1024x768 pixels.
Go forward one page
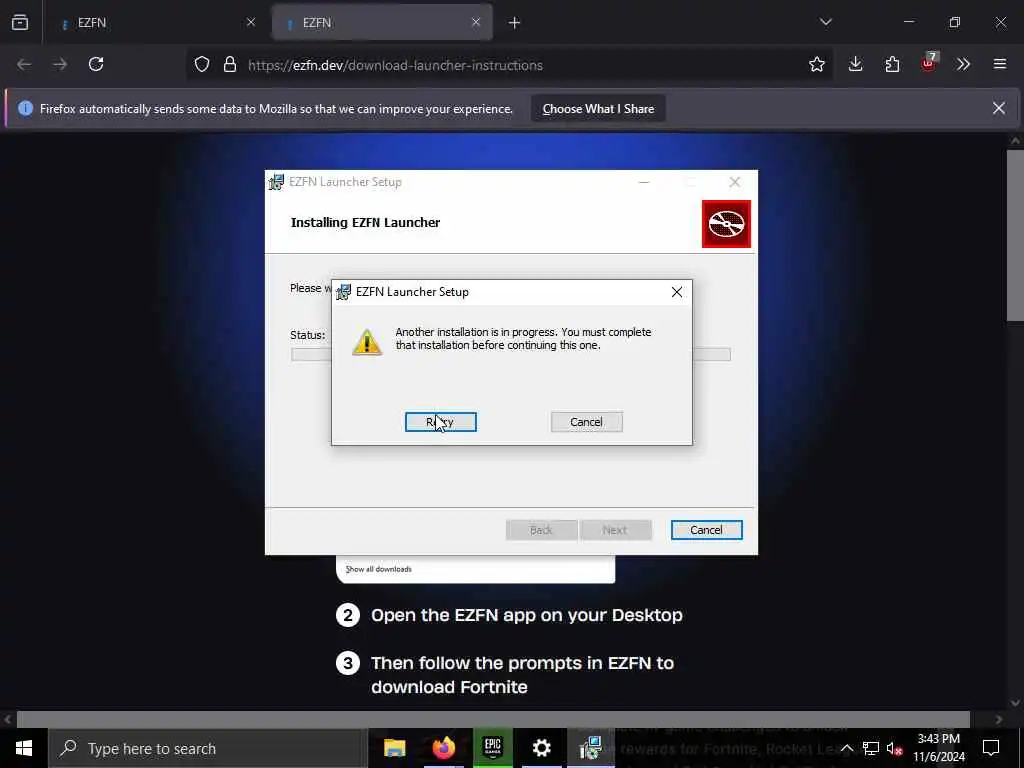click(60, 64)
